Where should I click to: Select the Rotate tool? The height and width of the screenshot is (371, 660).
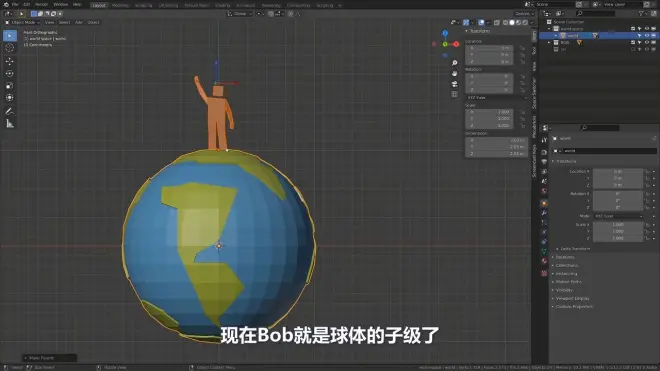pyautogui.click(x=10, y=73)
